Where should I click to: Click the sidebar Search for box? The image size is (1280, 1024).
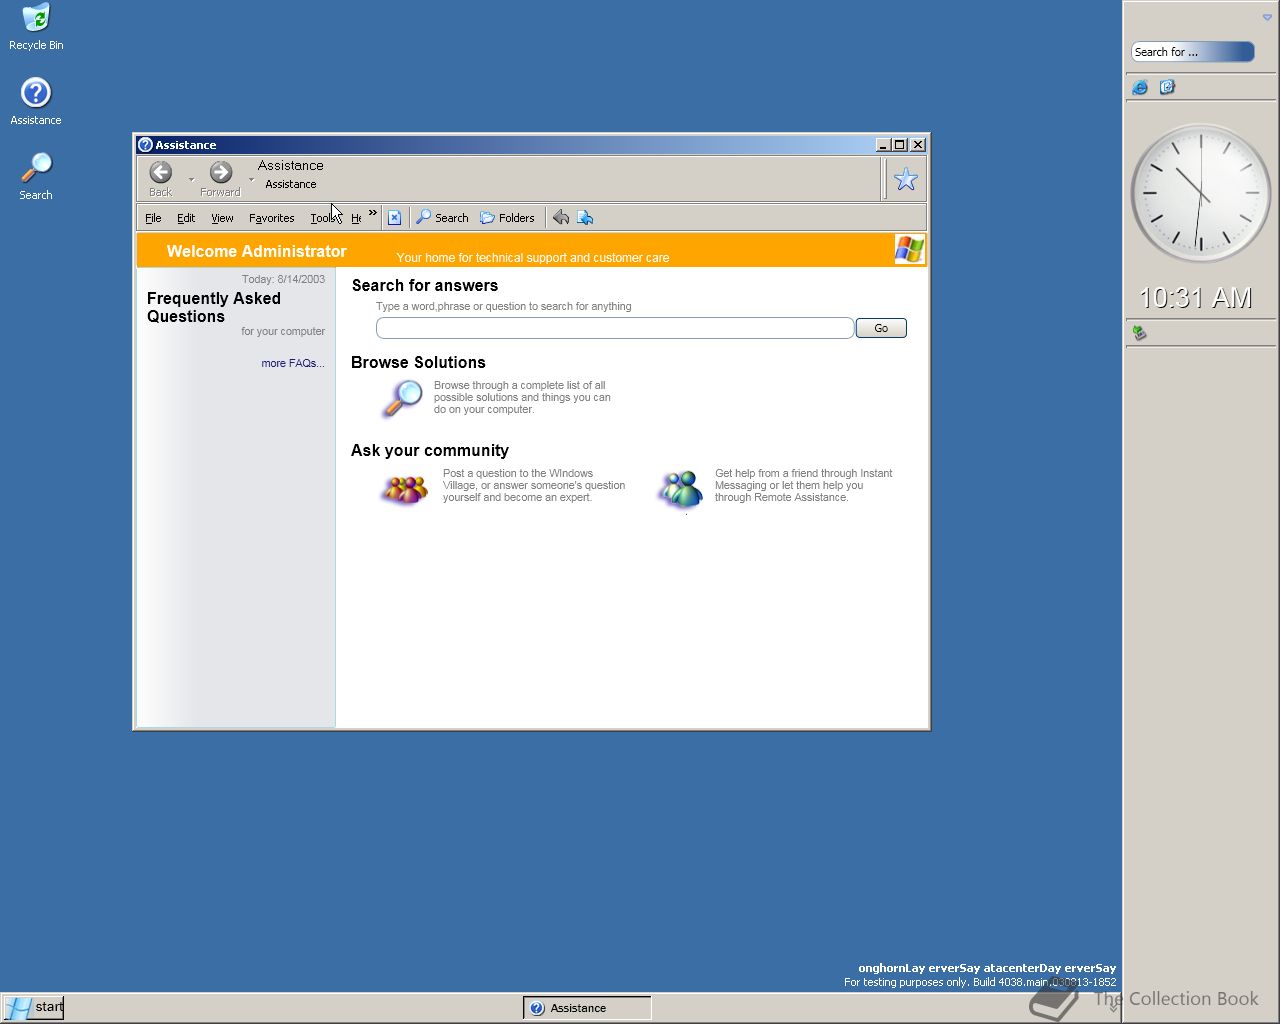(x=1193, y=52)
